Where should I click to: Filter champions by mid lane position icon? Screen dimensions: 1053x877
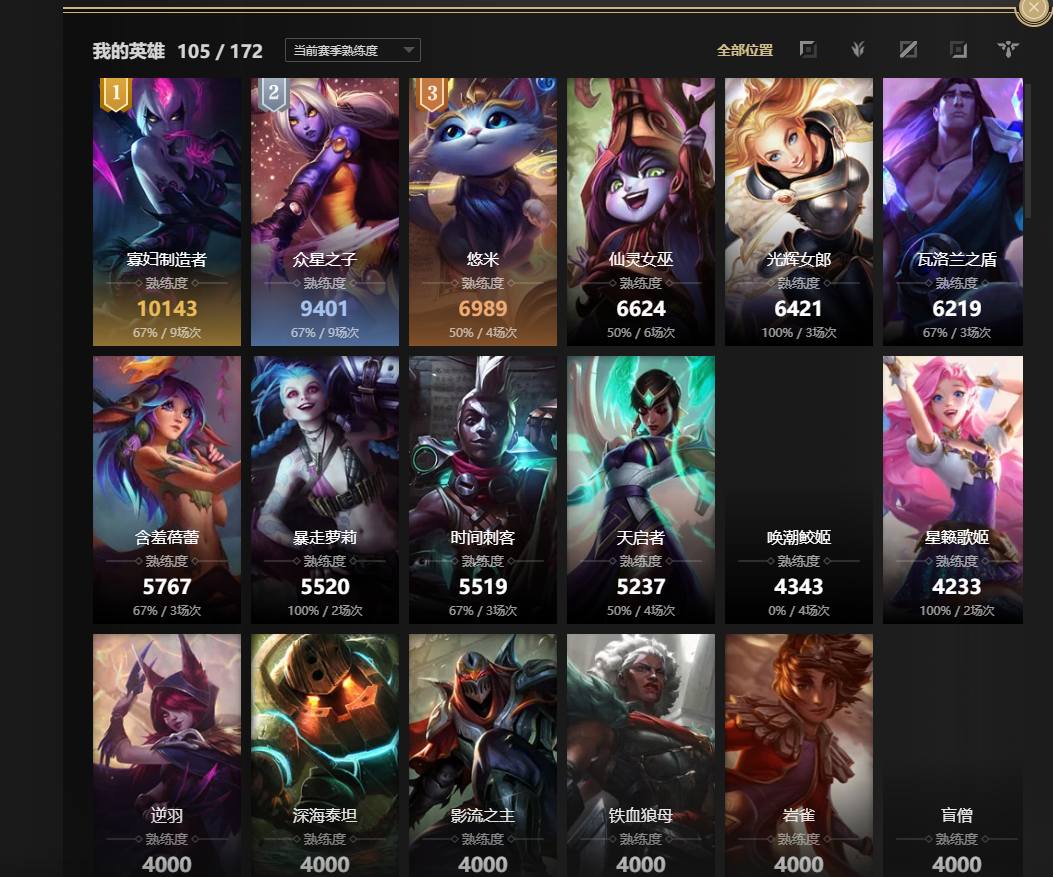coord(908,50)
